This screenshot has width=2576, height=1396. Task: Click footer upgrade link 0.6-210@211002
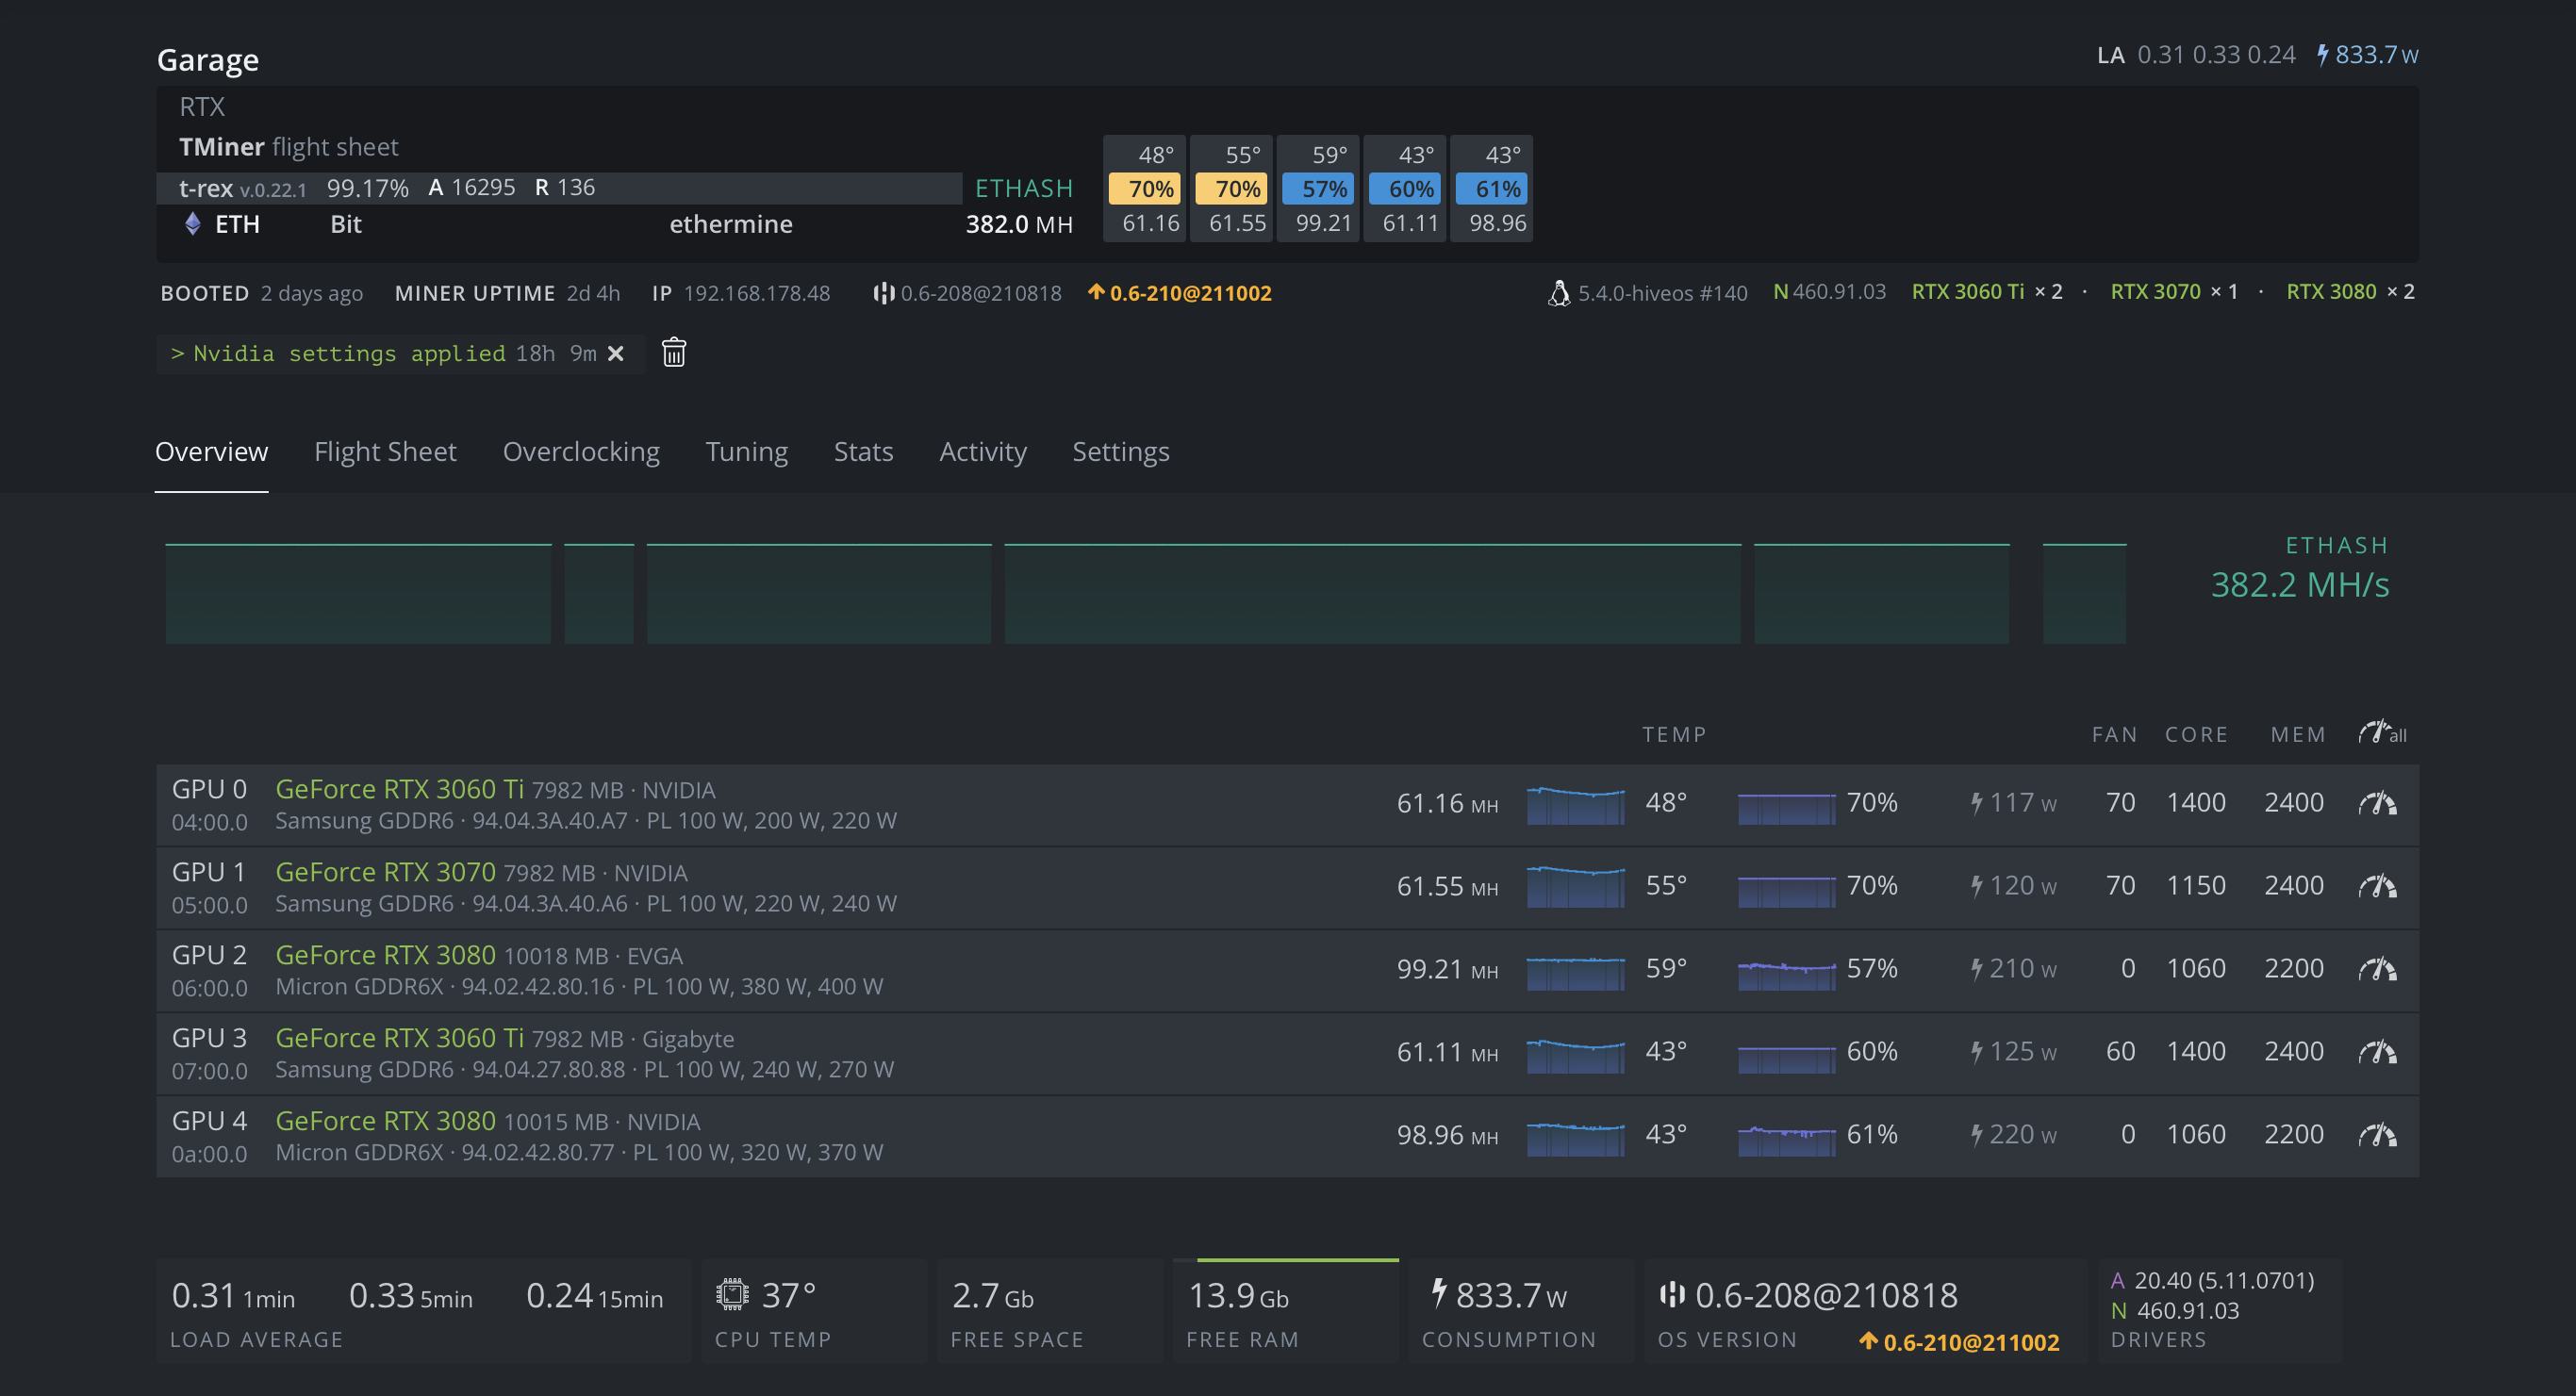click(1959, 1342)
